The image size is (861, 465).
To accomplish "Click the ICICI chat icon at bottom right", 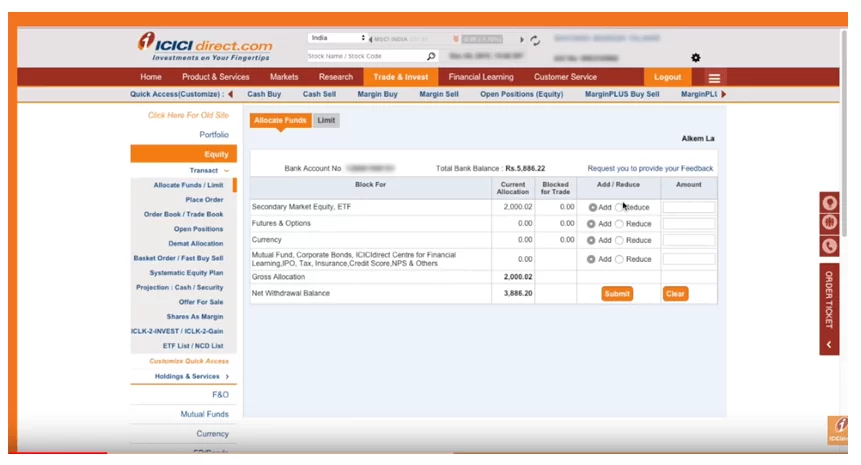I will [x=838, y=430].
